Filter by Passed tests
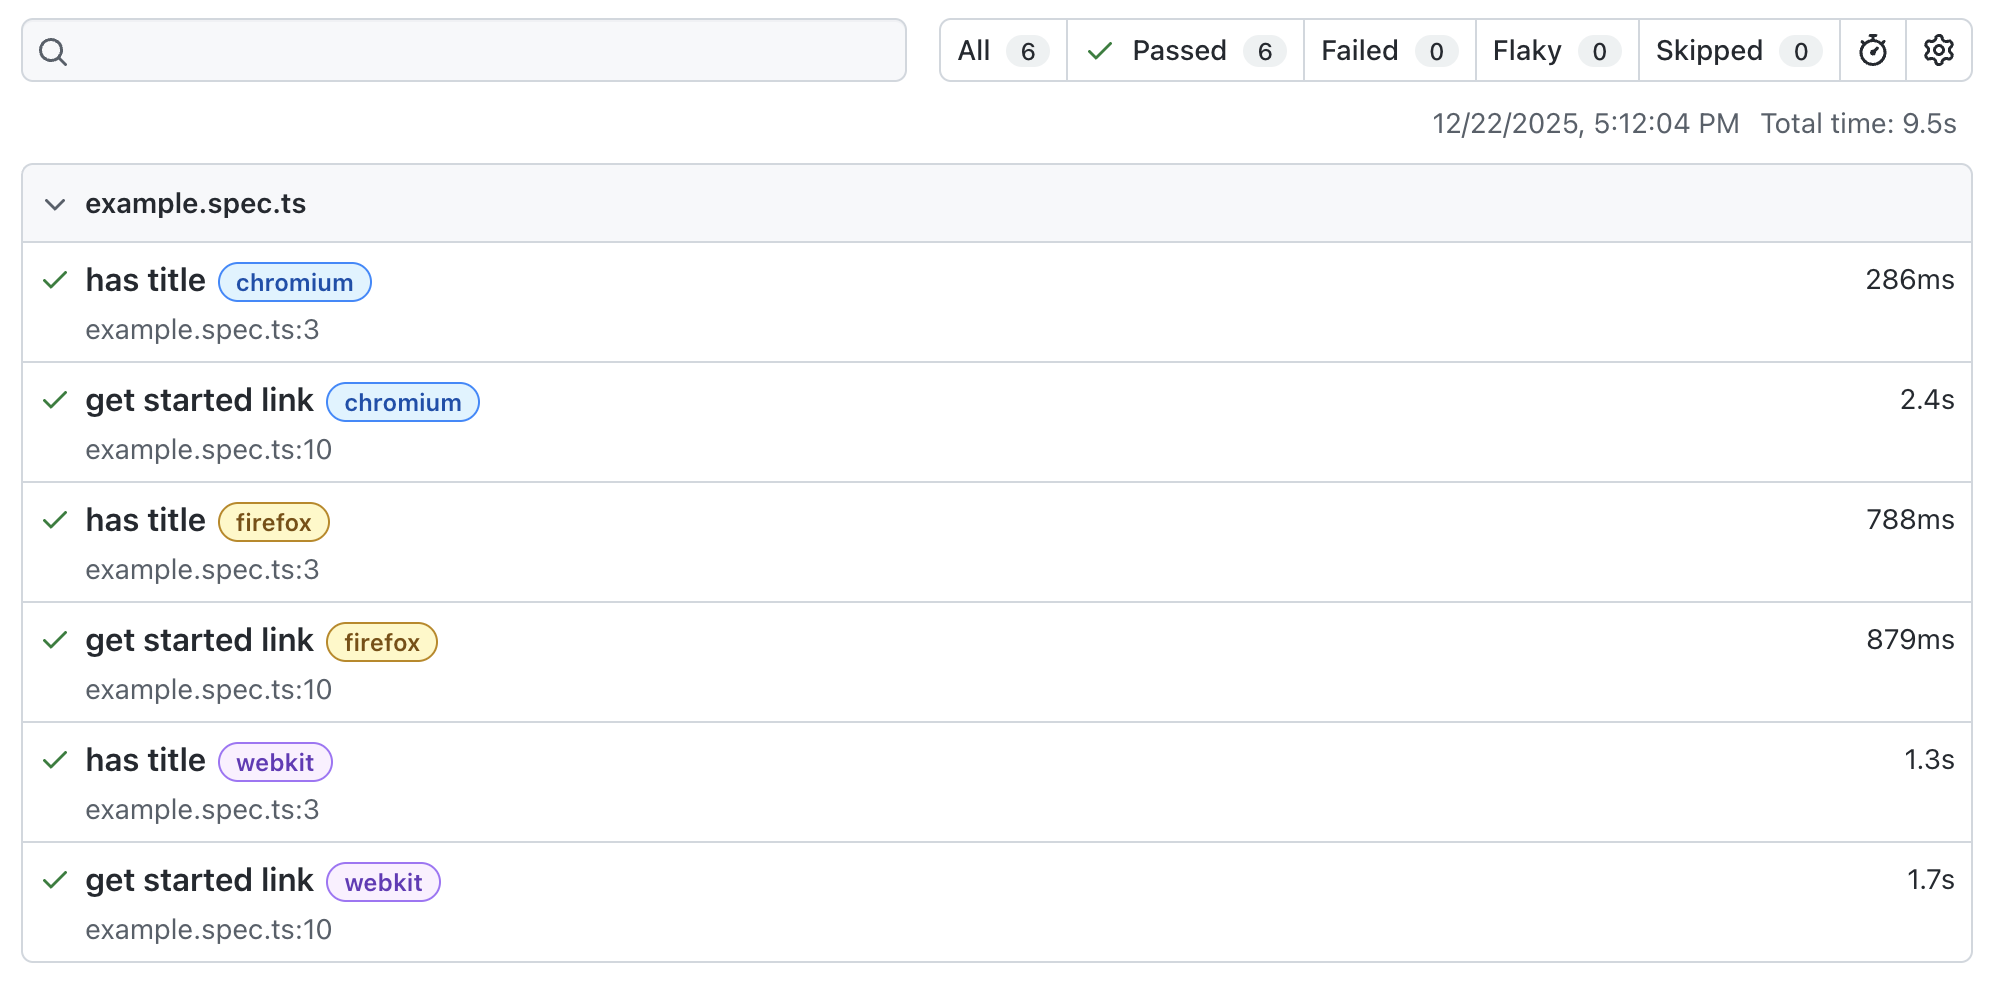The image size is (1998, 984). coord(1185,50)
